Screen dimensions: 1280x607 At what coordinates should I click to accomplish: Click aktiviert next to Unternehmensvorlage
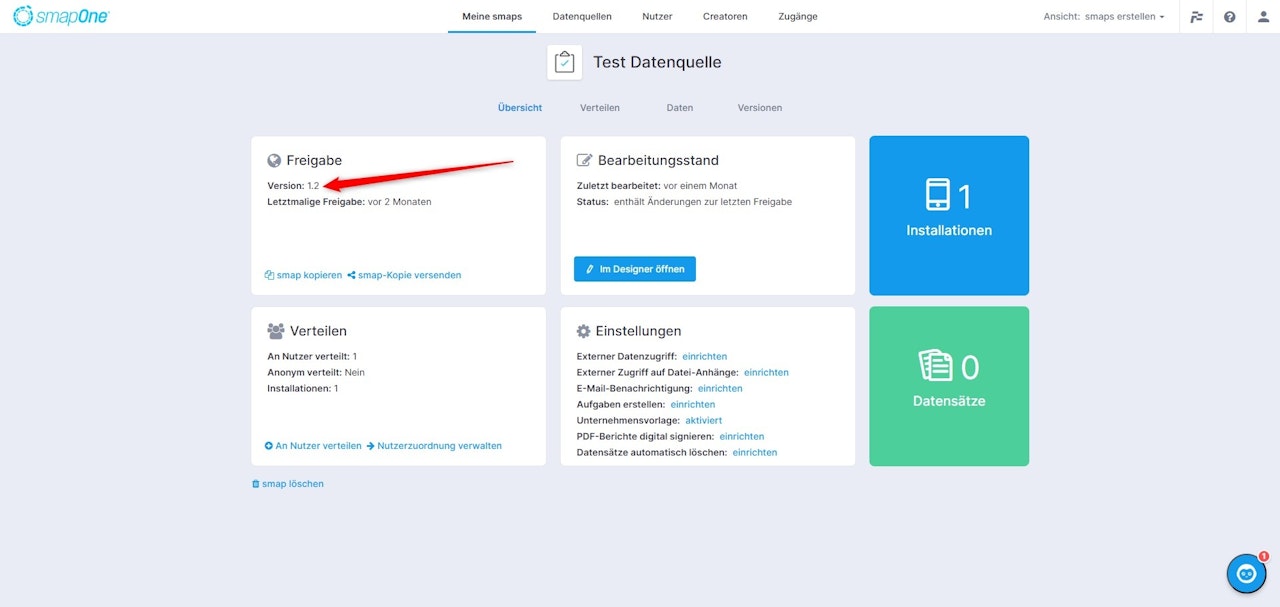(x=703, y=420)
